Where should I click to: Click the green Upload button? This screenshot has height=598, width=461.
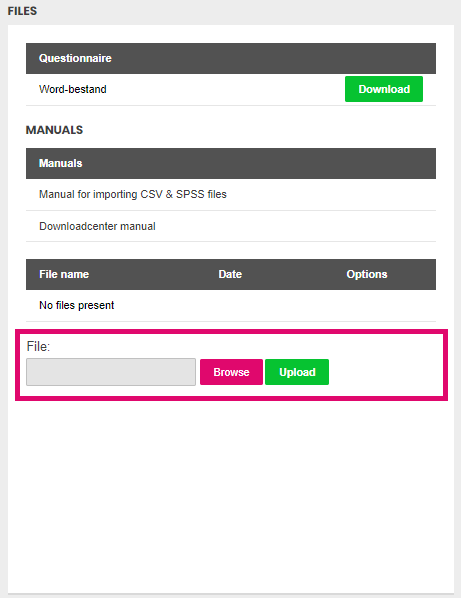(x=297, y=372)
